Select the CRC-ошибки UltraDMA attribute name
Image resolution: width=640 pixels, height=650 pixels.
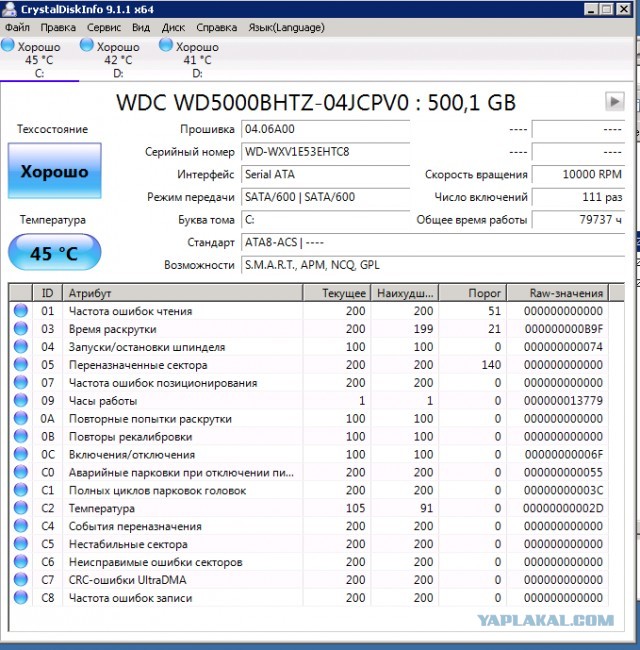point(128,580)
